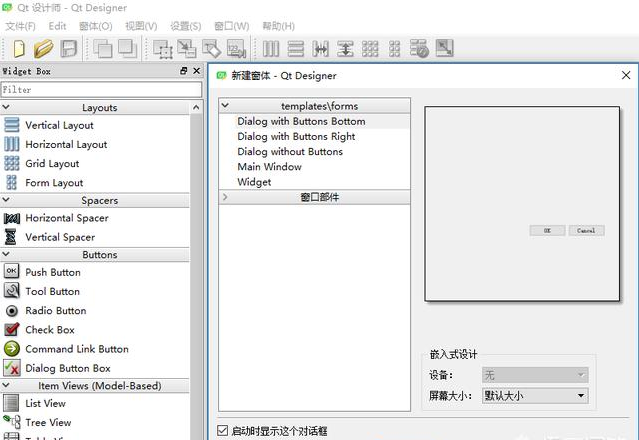Select the Edit Tab Order mode icon
This screenshot has height=440, width=639.
pyautogui.click(x=236, y=48)
